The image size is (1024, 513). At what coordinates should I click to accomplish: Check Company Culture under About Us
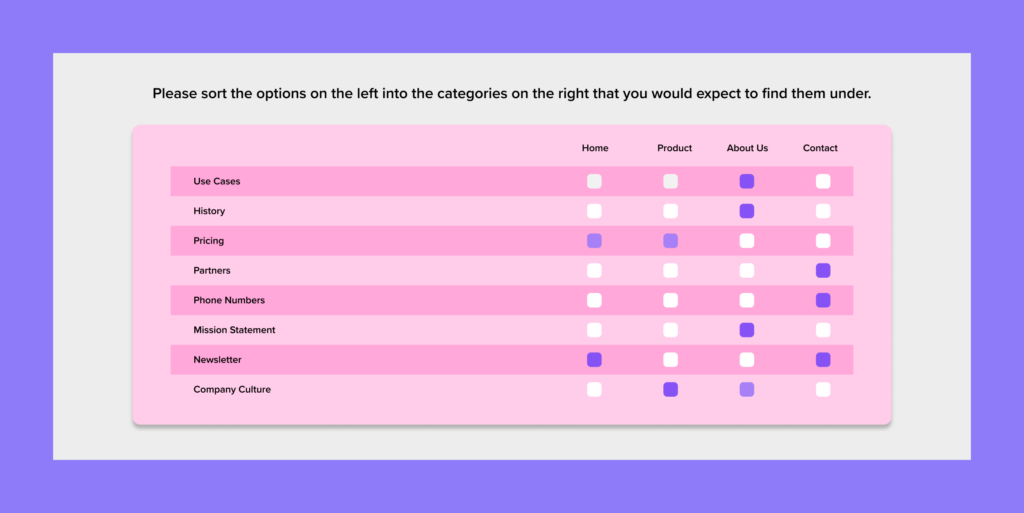click(x=747, y=389)
